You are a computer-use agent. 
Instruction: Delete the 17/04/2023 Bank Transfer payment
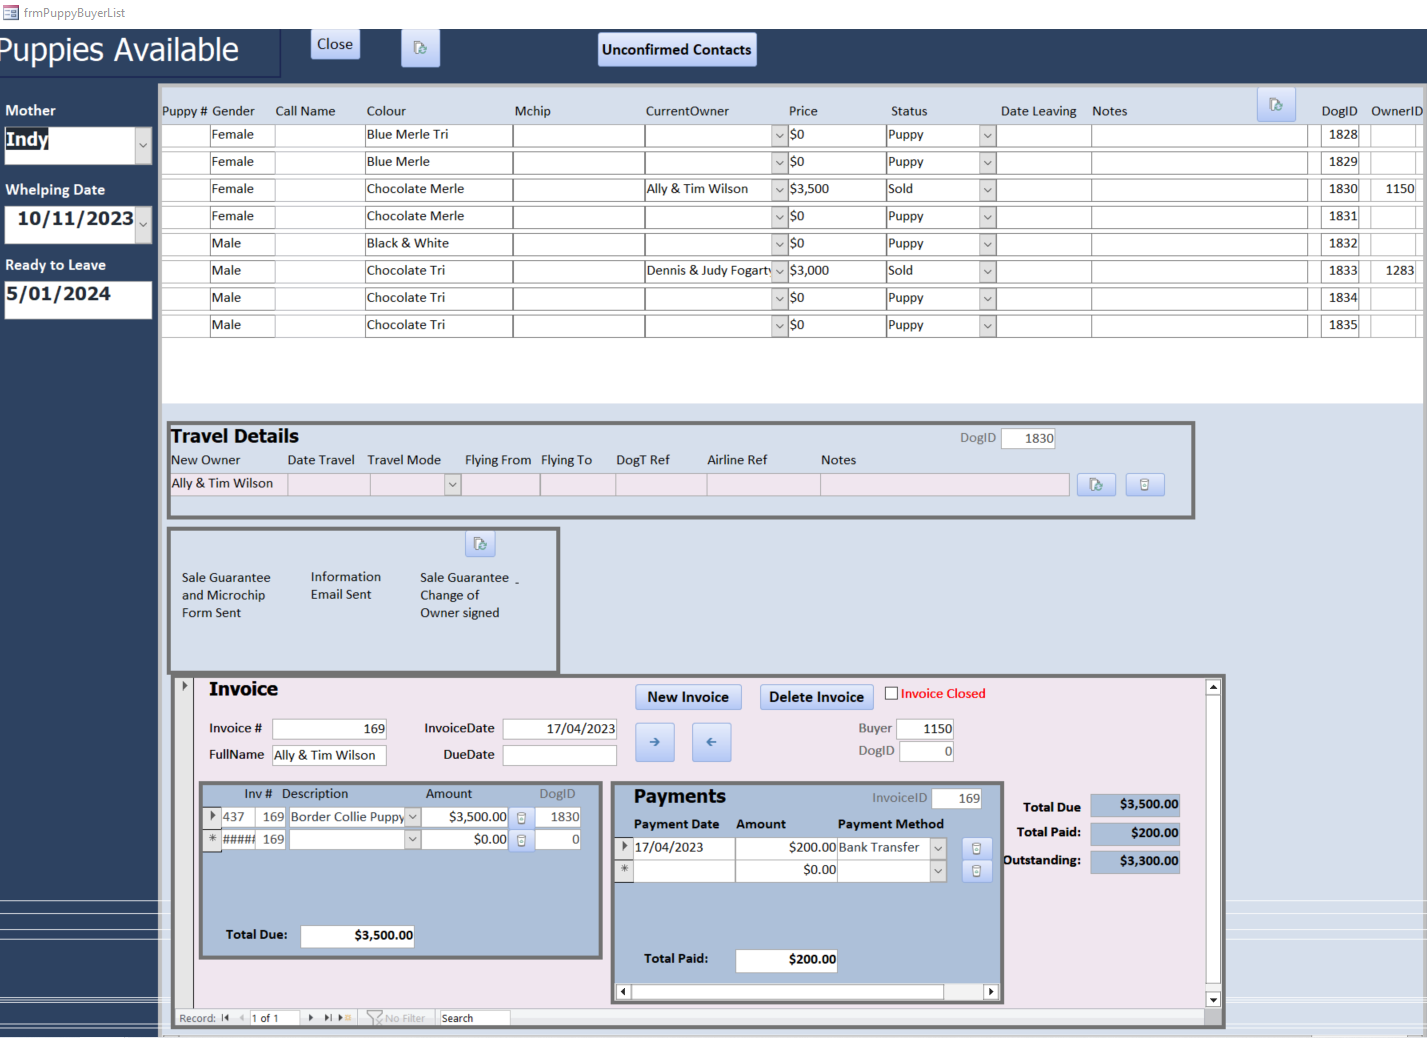coord(976,848)
